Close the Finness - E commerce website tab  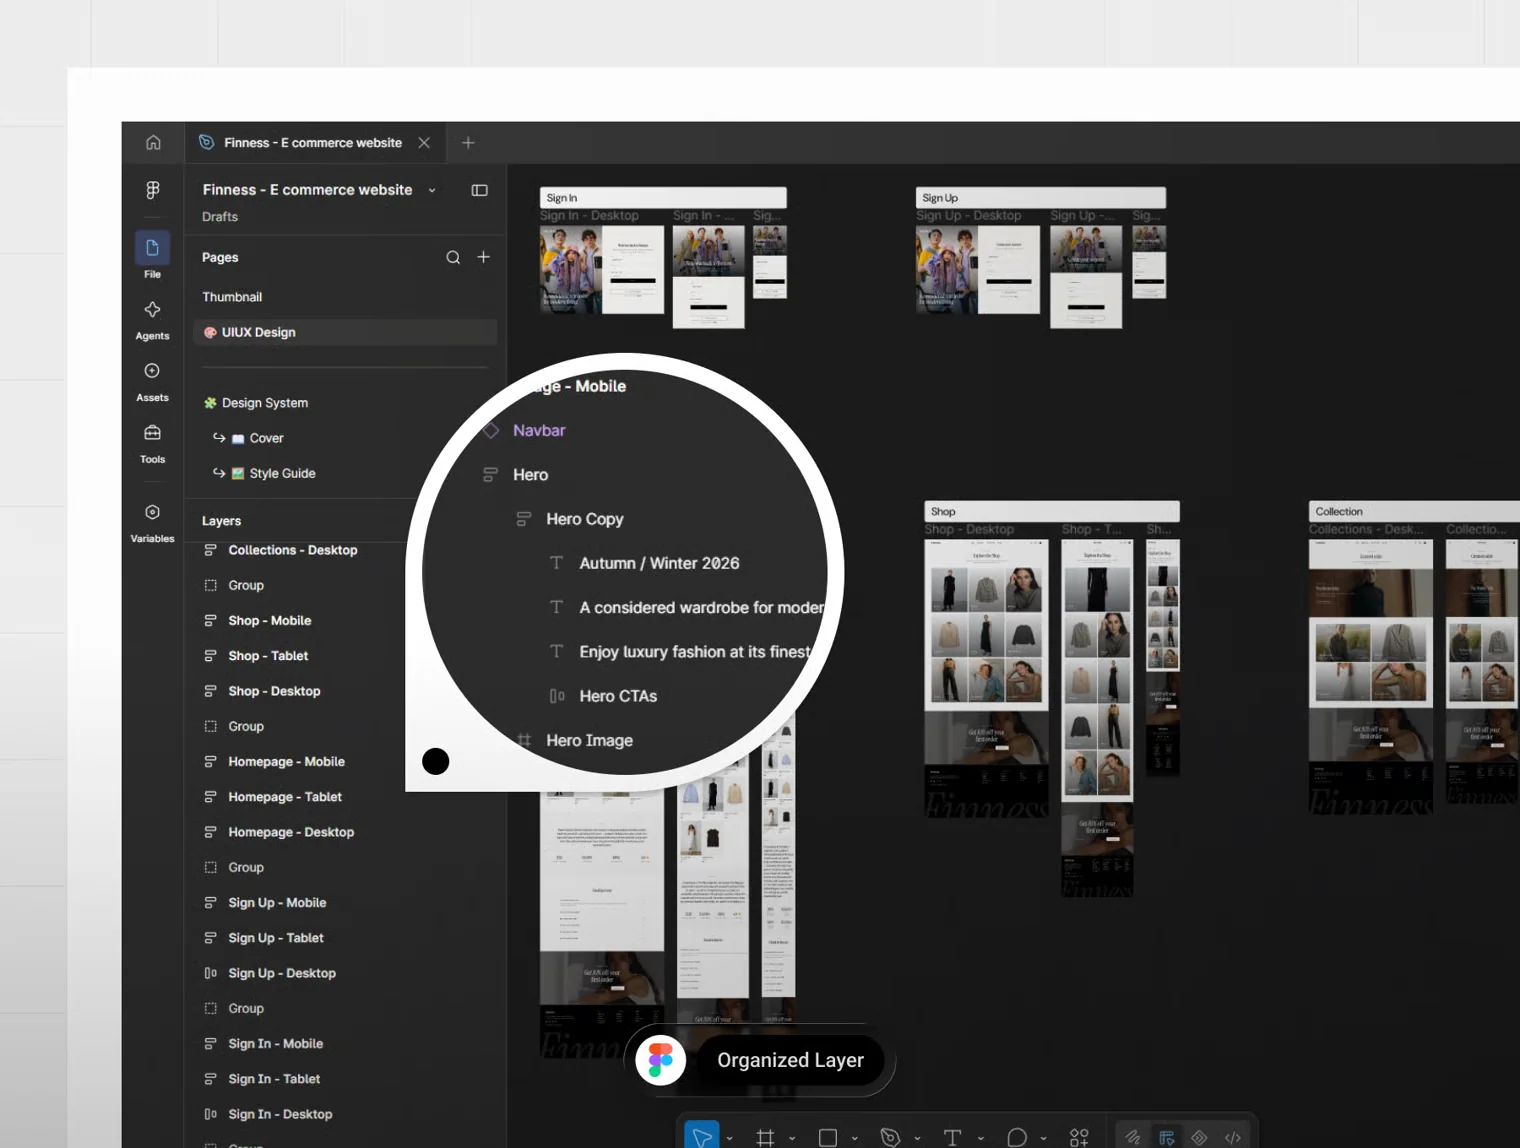tap(424, 143)
